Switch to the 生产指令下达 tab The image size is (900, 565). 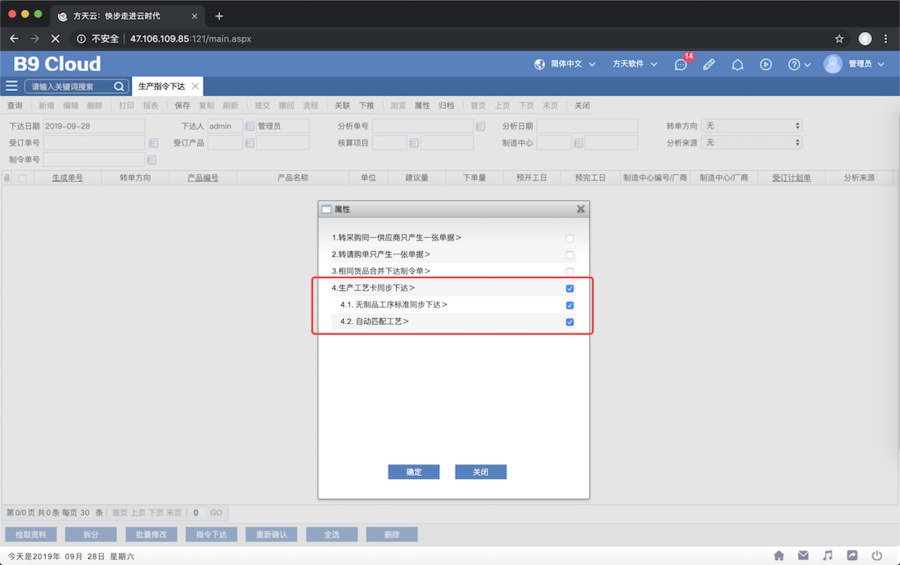click(161, 86)
